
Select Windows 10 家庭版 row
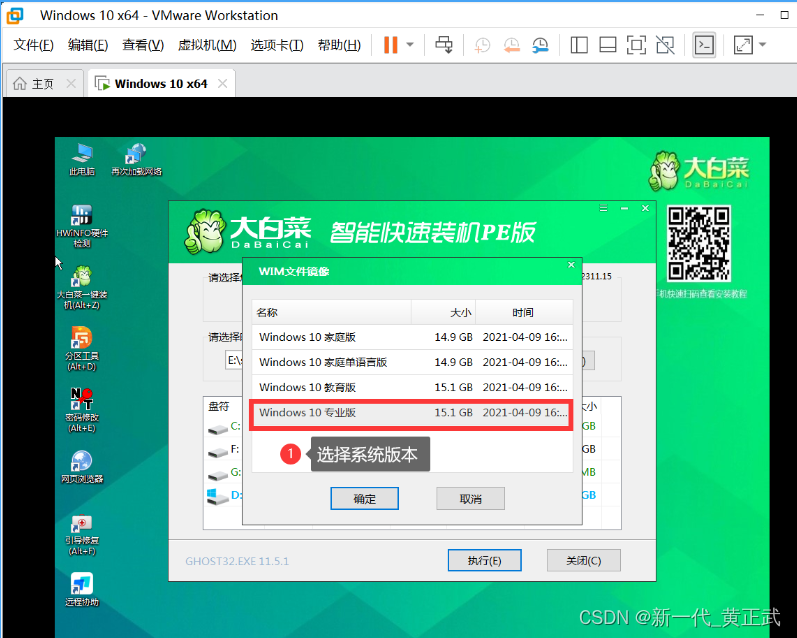(412, 337)
